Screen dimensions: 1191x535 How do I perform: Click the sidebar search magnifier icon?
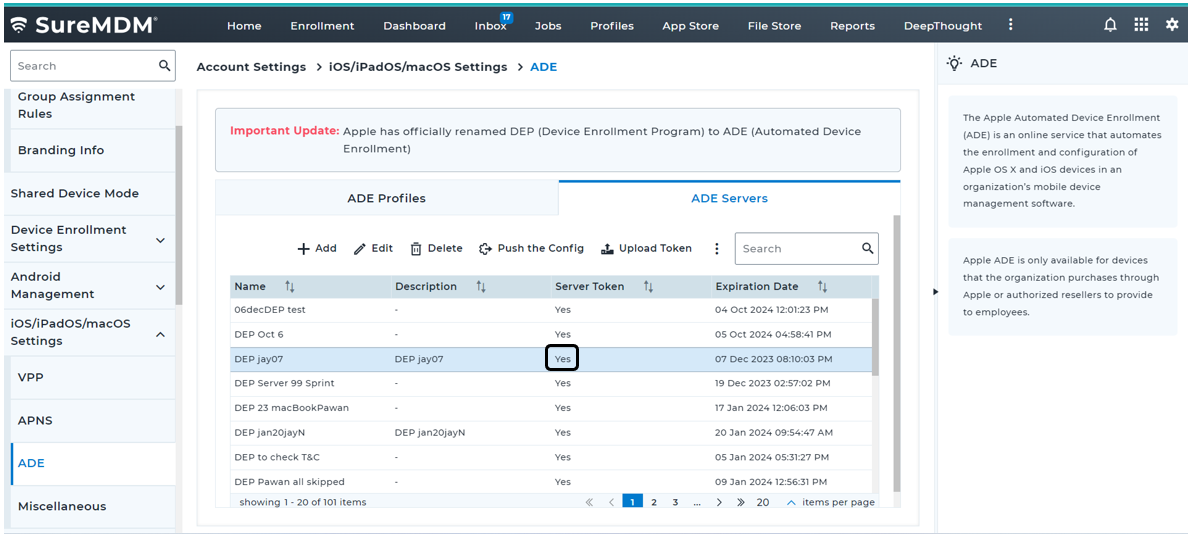[x=164, y=66]
